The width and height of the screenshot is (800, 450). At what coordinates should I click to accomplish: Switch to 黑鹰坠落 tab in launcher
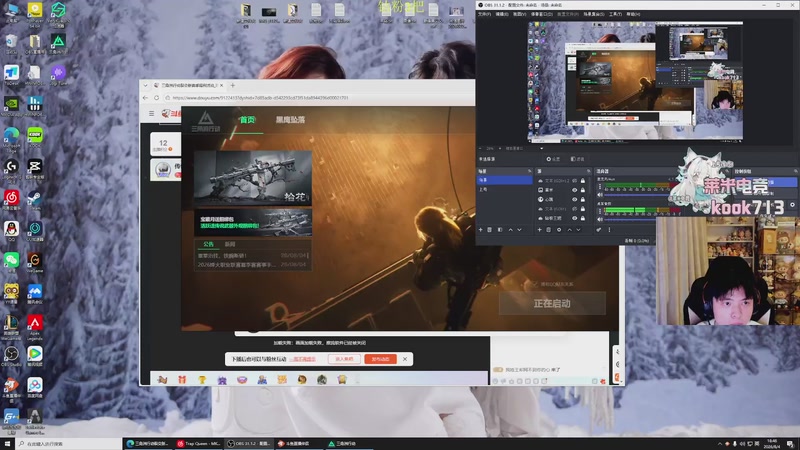tap(290, 120)
